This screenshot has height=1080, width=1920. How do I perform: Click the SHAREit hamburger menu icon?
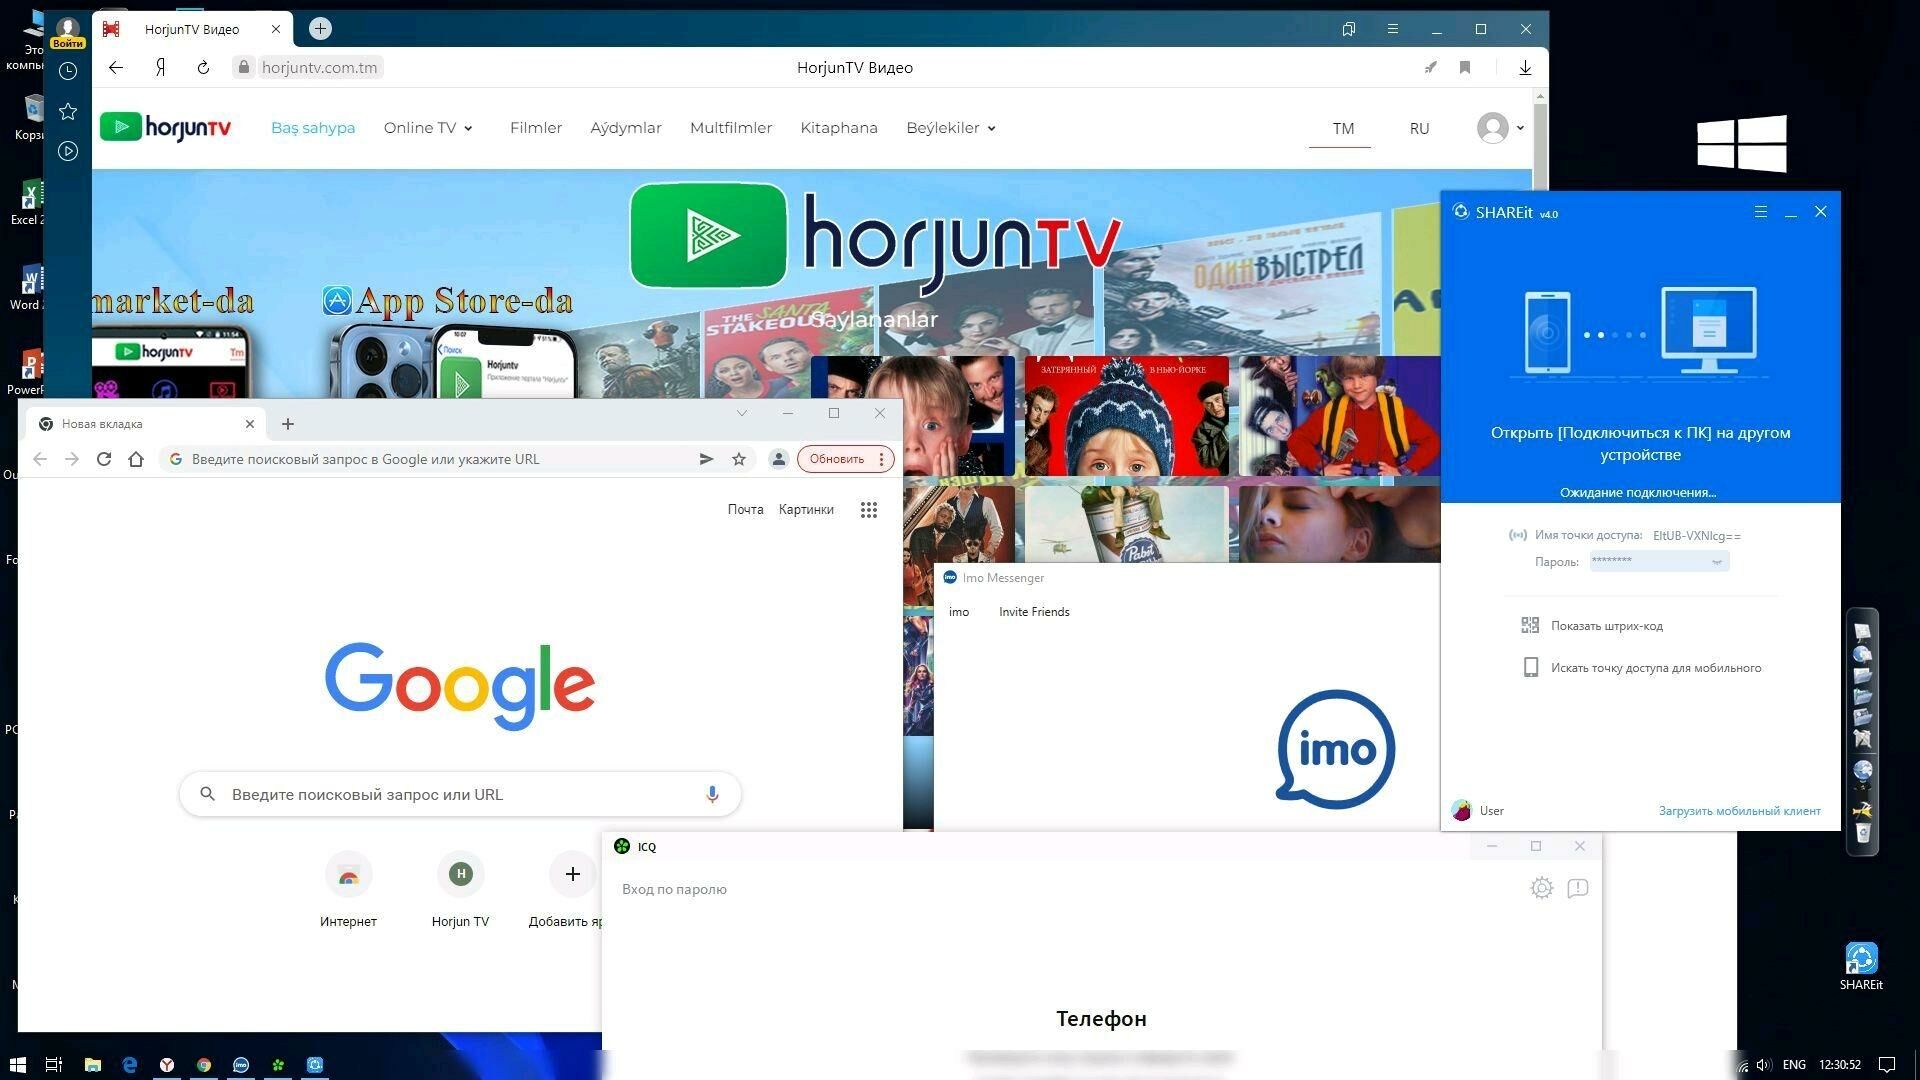click(x=1760, y=212)
